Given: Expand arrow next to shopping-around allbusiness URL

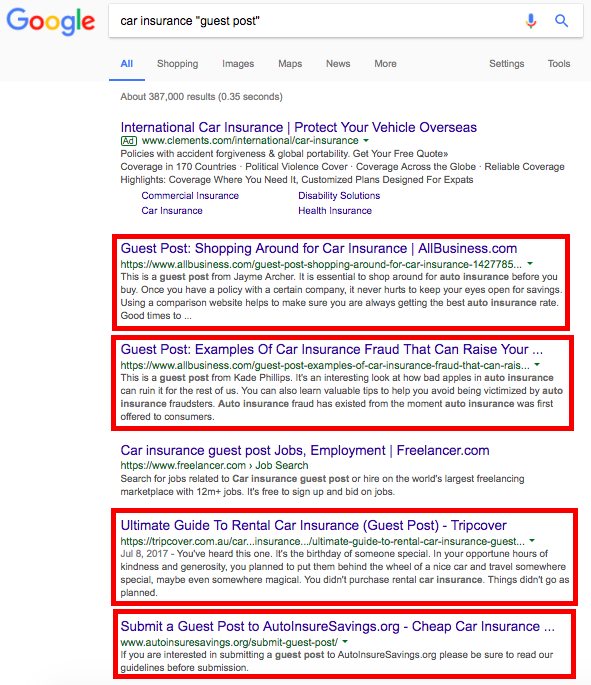Looking at the screenshot, I should click(x=530, y=264).
